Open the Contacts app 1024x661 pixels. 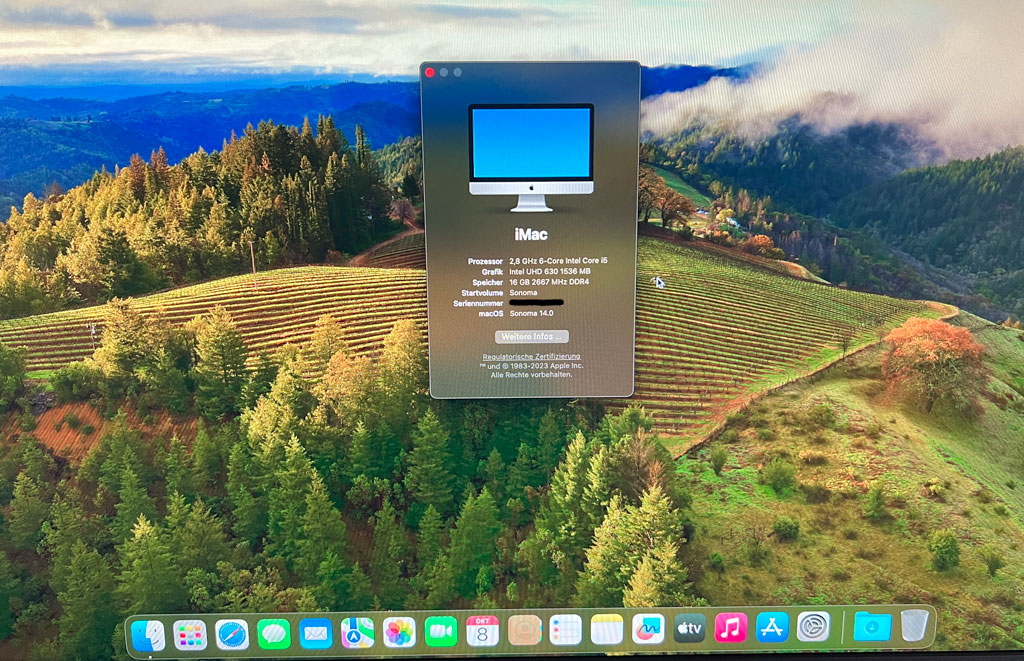tap(525, 630)
